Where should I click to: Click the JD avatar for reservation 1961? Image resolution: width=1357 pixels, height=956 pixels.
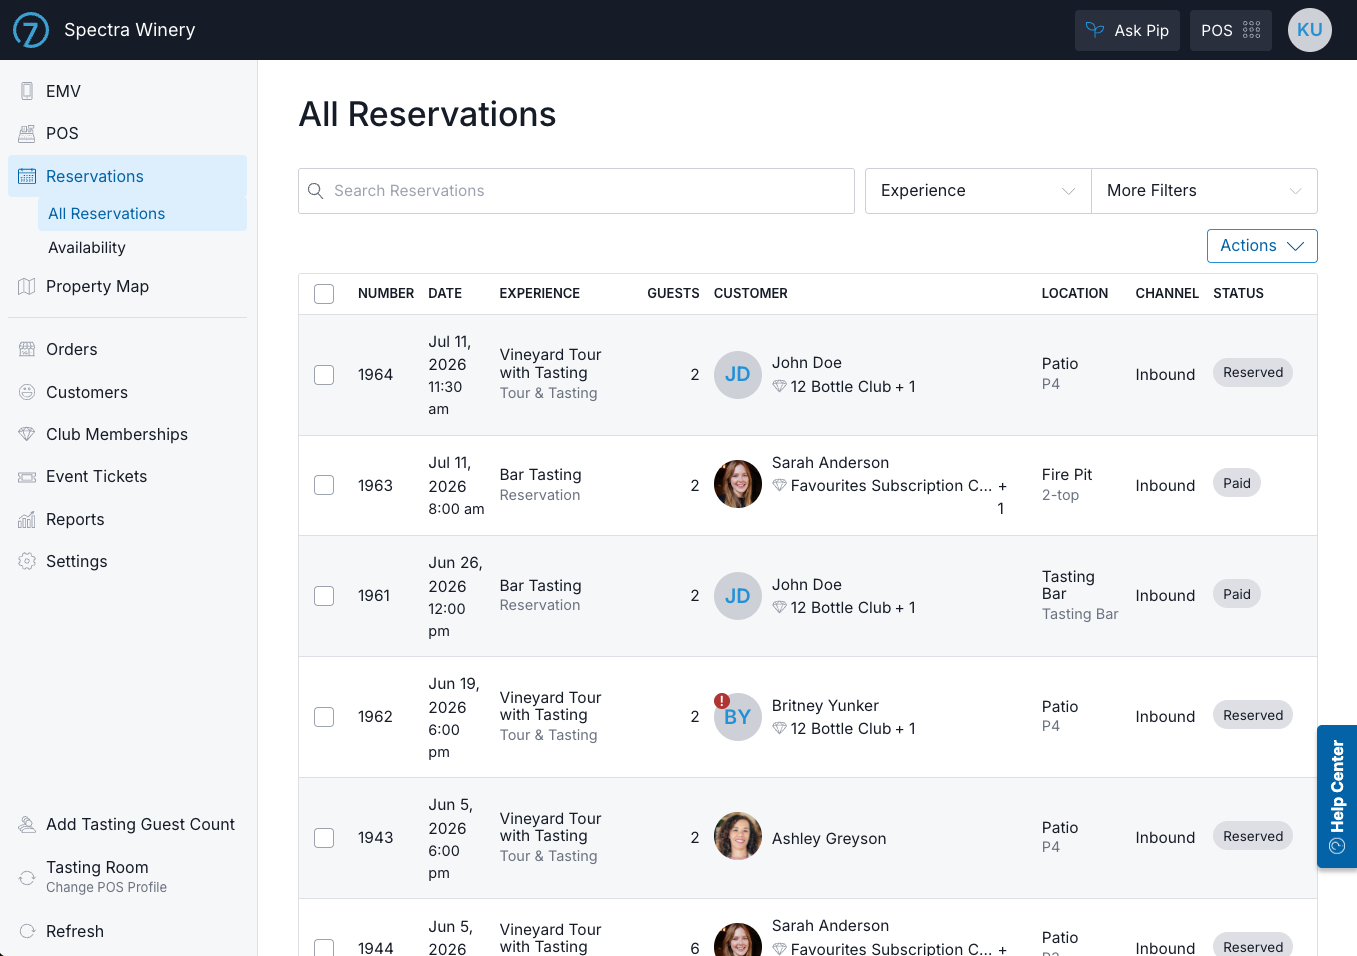pos(738,596)
